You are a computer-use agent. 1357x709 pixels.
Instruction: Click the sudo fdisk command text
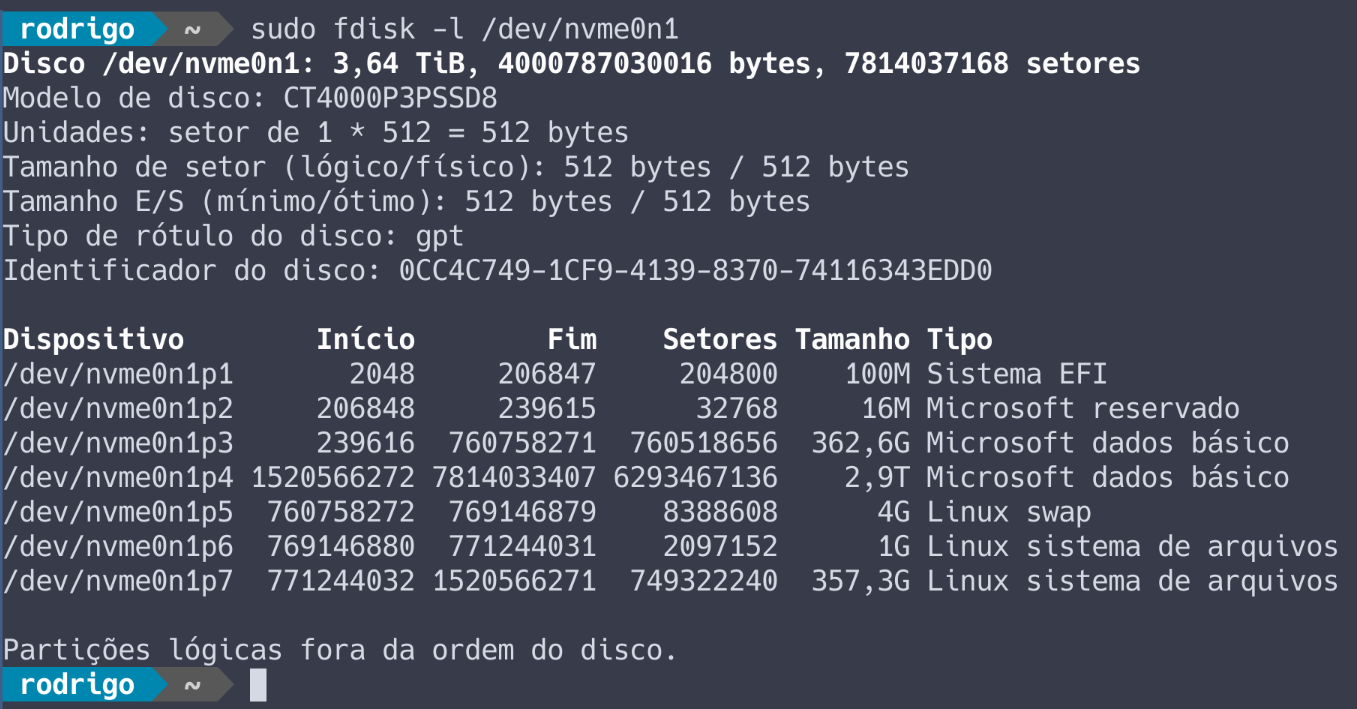(465, 29)
